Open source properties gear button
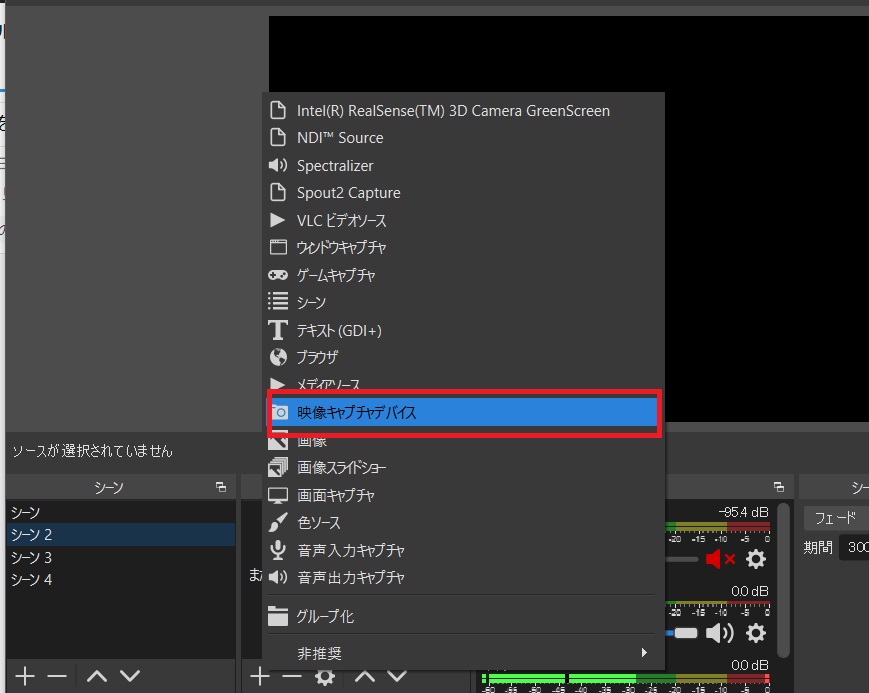Image resolution: width=869 pixels, height=693 pixels. 325,676
